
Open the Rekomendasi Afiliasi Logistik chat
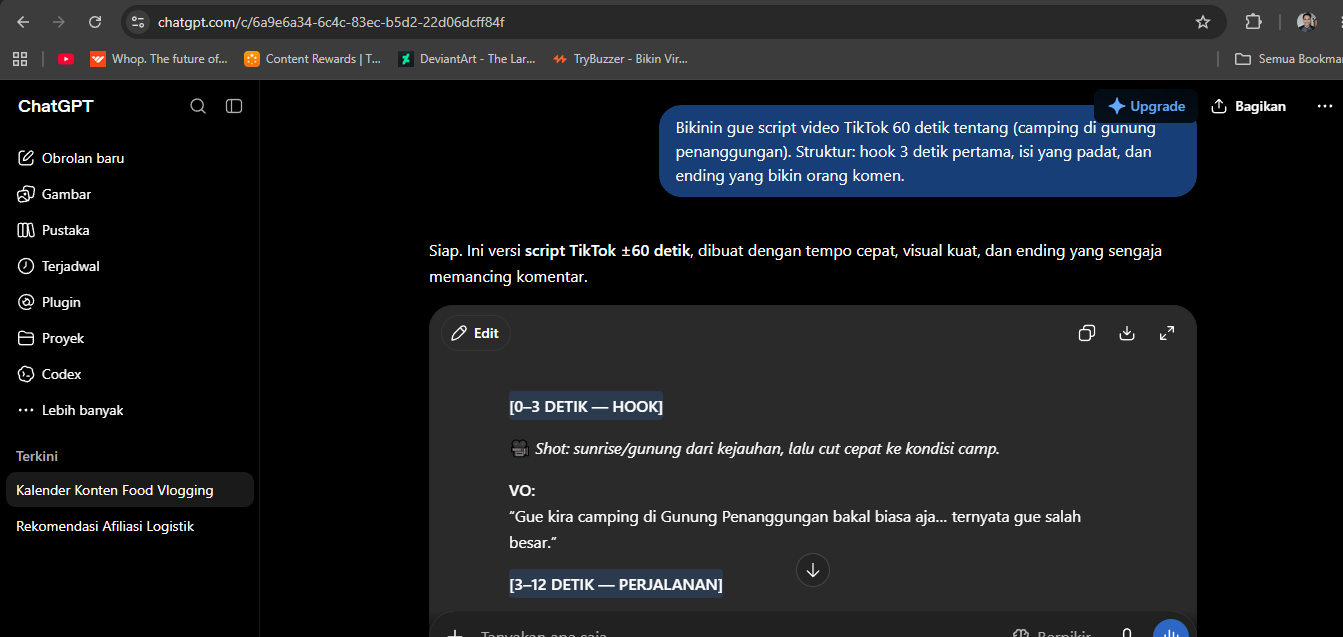[x=130, y=526]
